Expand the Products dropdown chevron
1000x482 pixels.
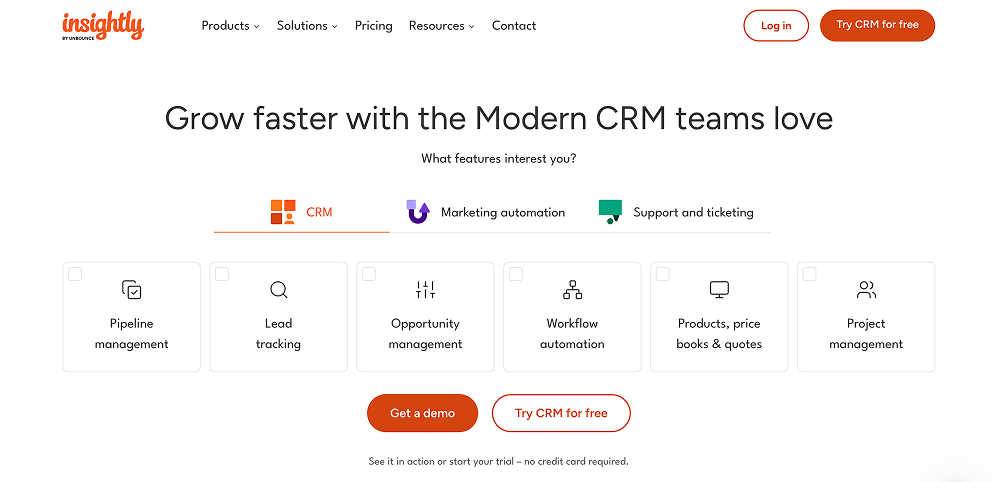(x=256, y=27)
